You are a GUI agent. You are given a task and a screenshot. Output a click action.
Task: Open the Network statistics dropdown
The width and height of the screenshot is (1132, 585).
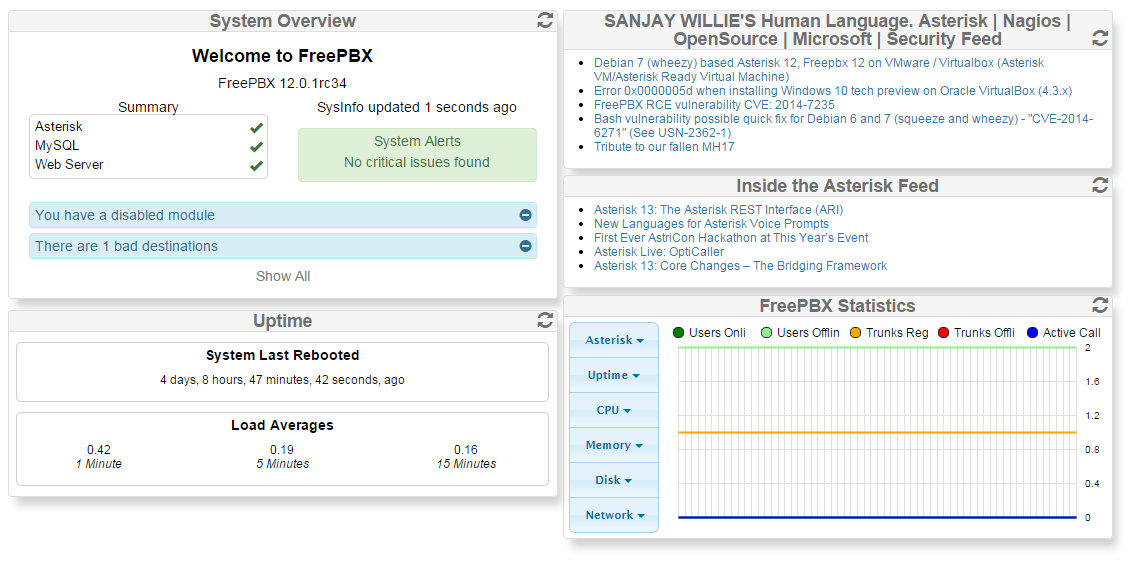point(614,515)
